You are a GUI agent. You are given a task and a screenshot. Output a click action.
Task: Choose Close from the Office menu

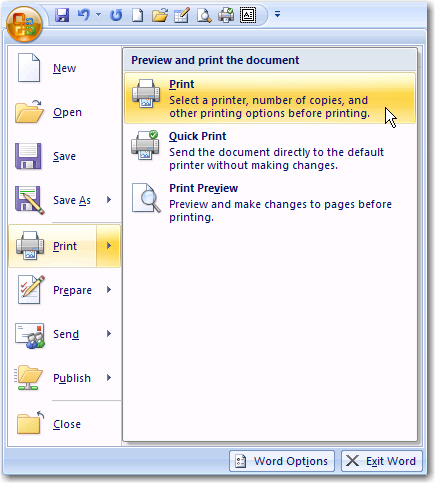64,424
